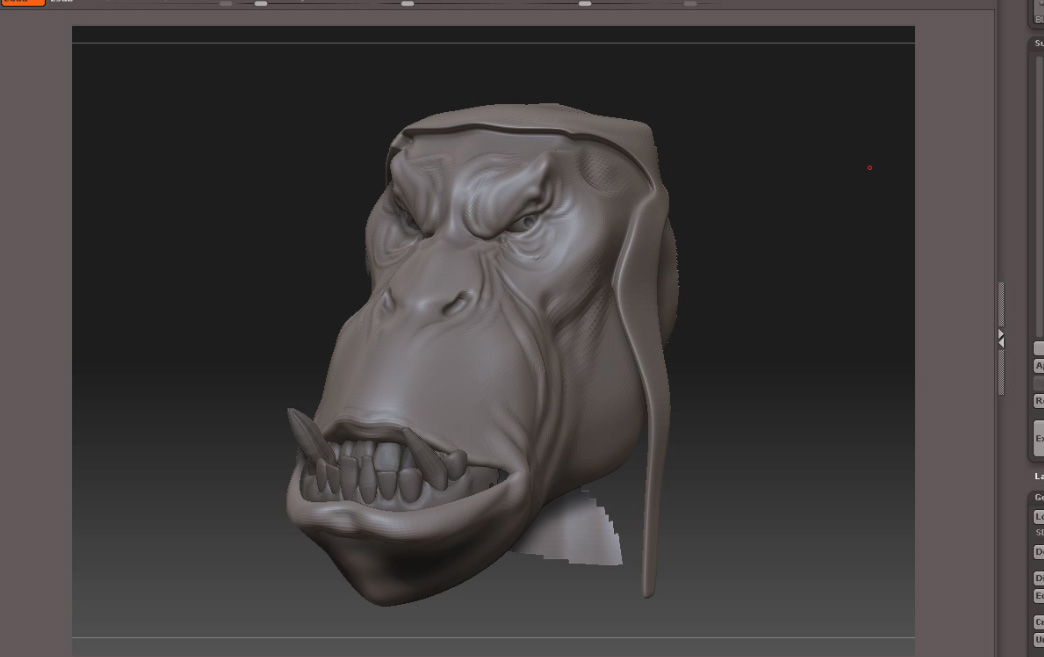Screen dimensions: 1044x657
Task: Click the Edge Loop button below Divide
Action: (x=1038, y=596)
